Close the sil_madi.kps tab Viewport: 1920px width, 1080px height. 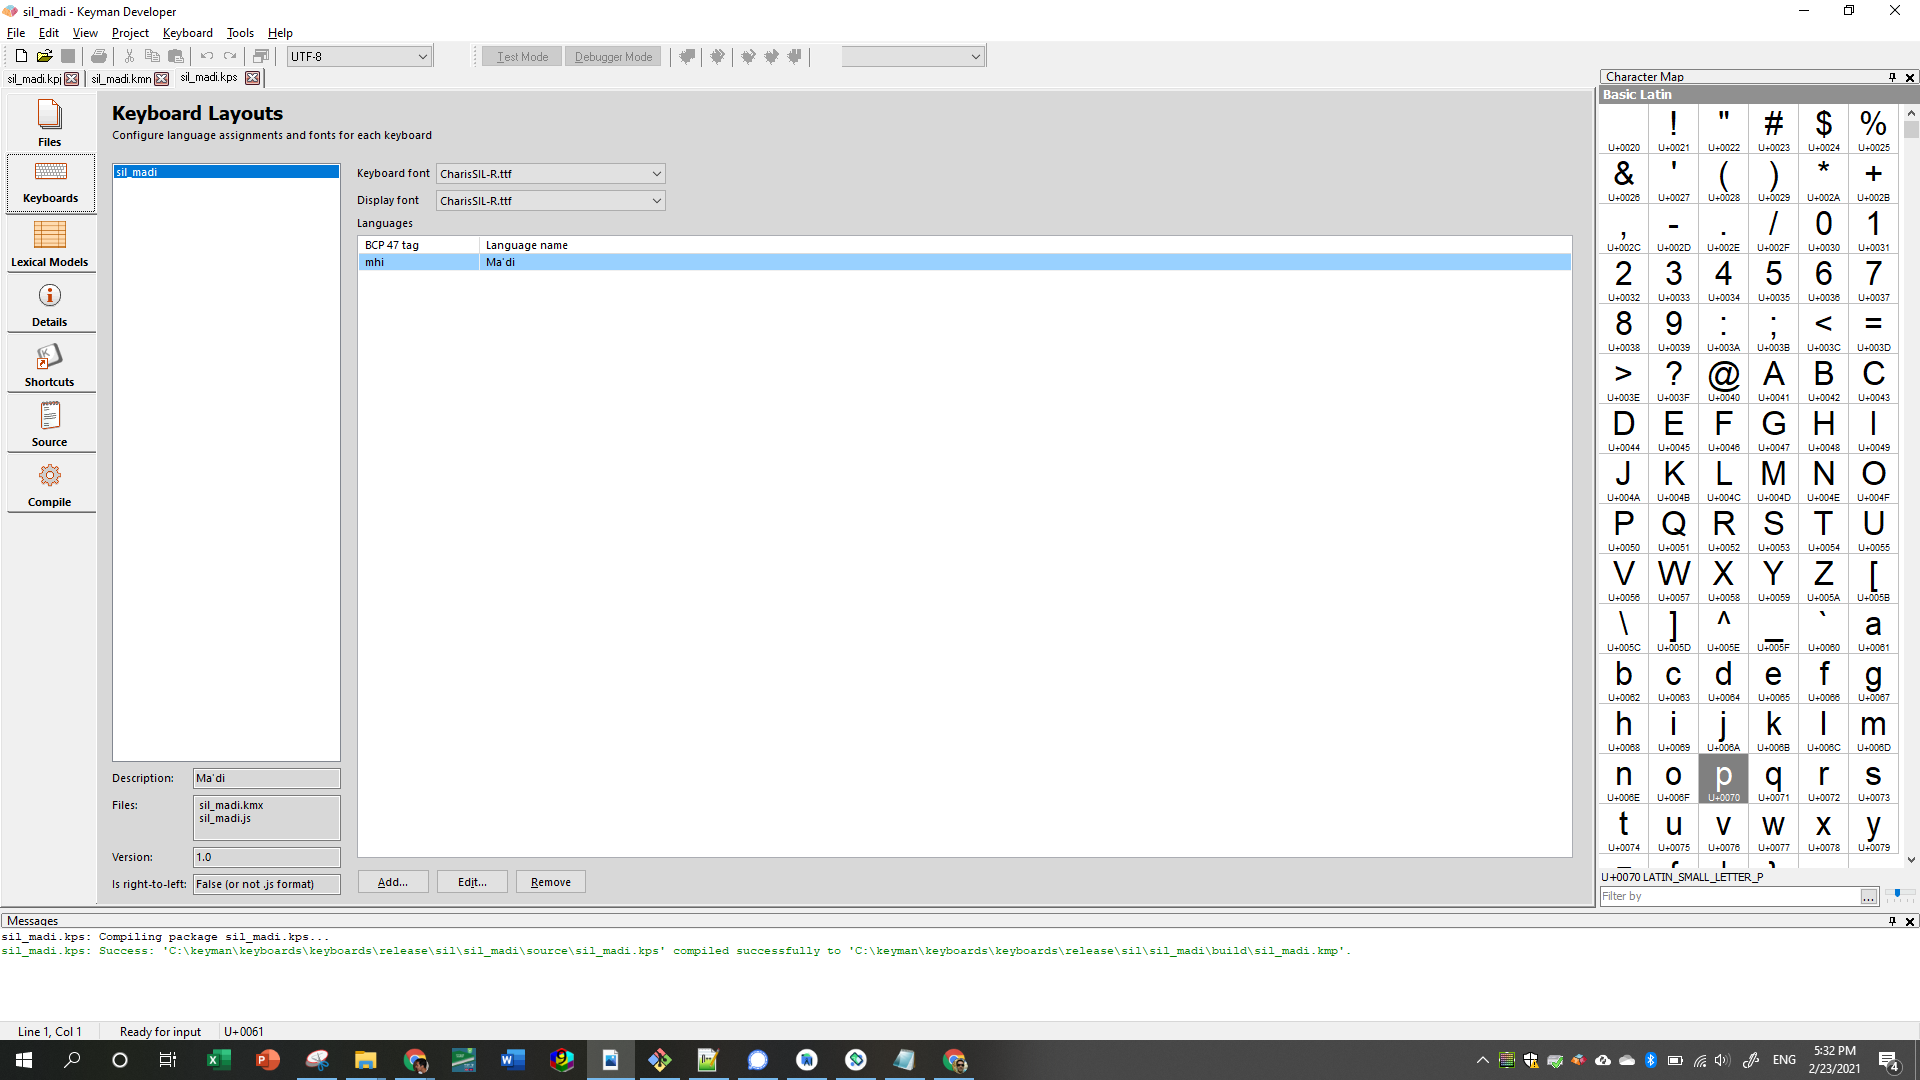coord(253,78)
